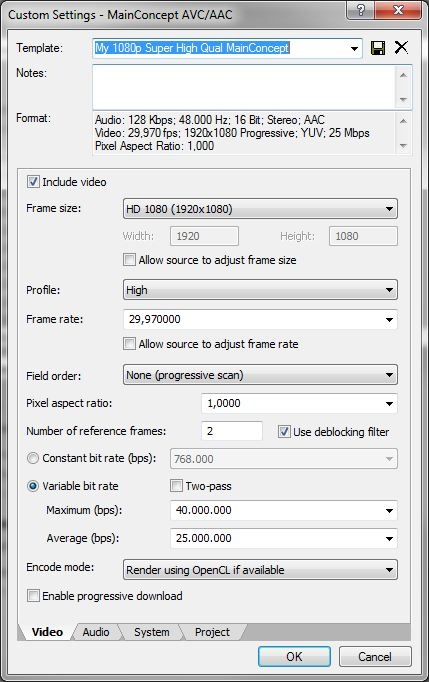Open the Encode mode dropdown
429x682 pixels.
260,570
